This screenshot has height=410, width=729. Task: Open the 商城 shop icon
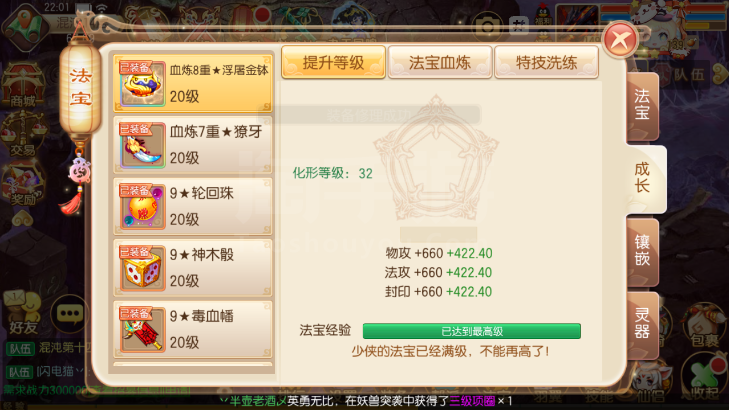coord(23,86)
